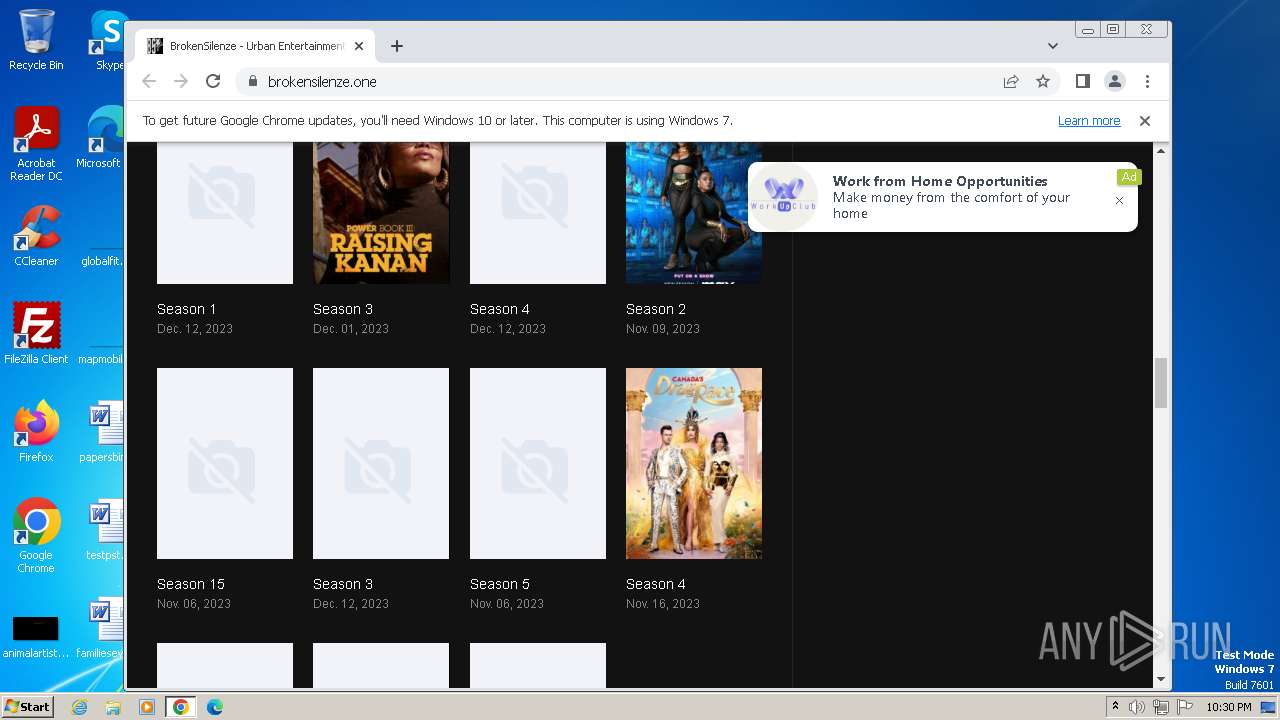Click the scrollbar up arrow

coord(1161,150)
